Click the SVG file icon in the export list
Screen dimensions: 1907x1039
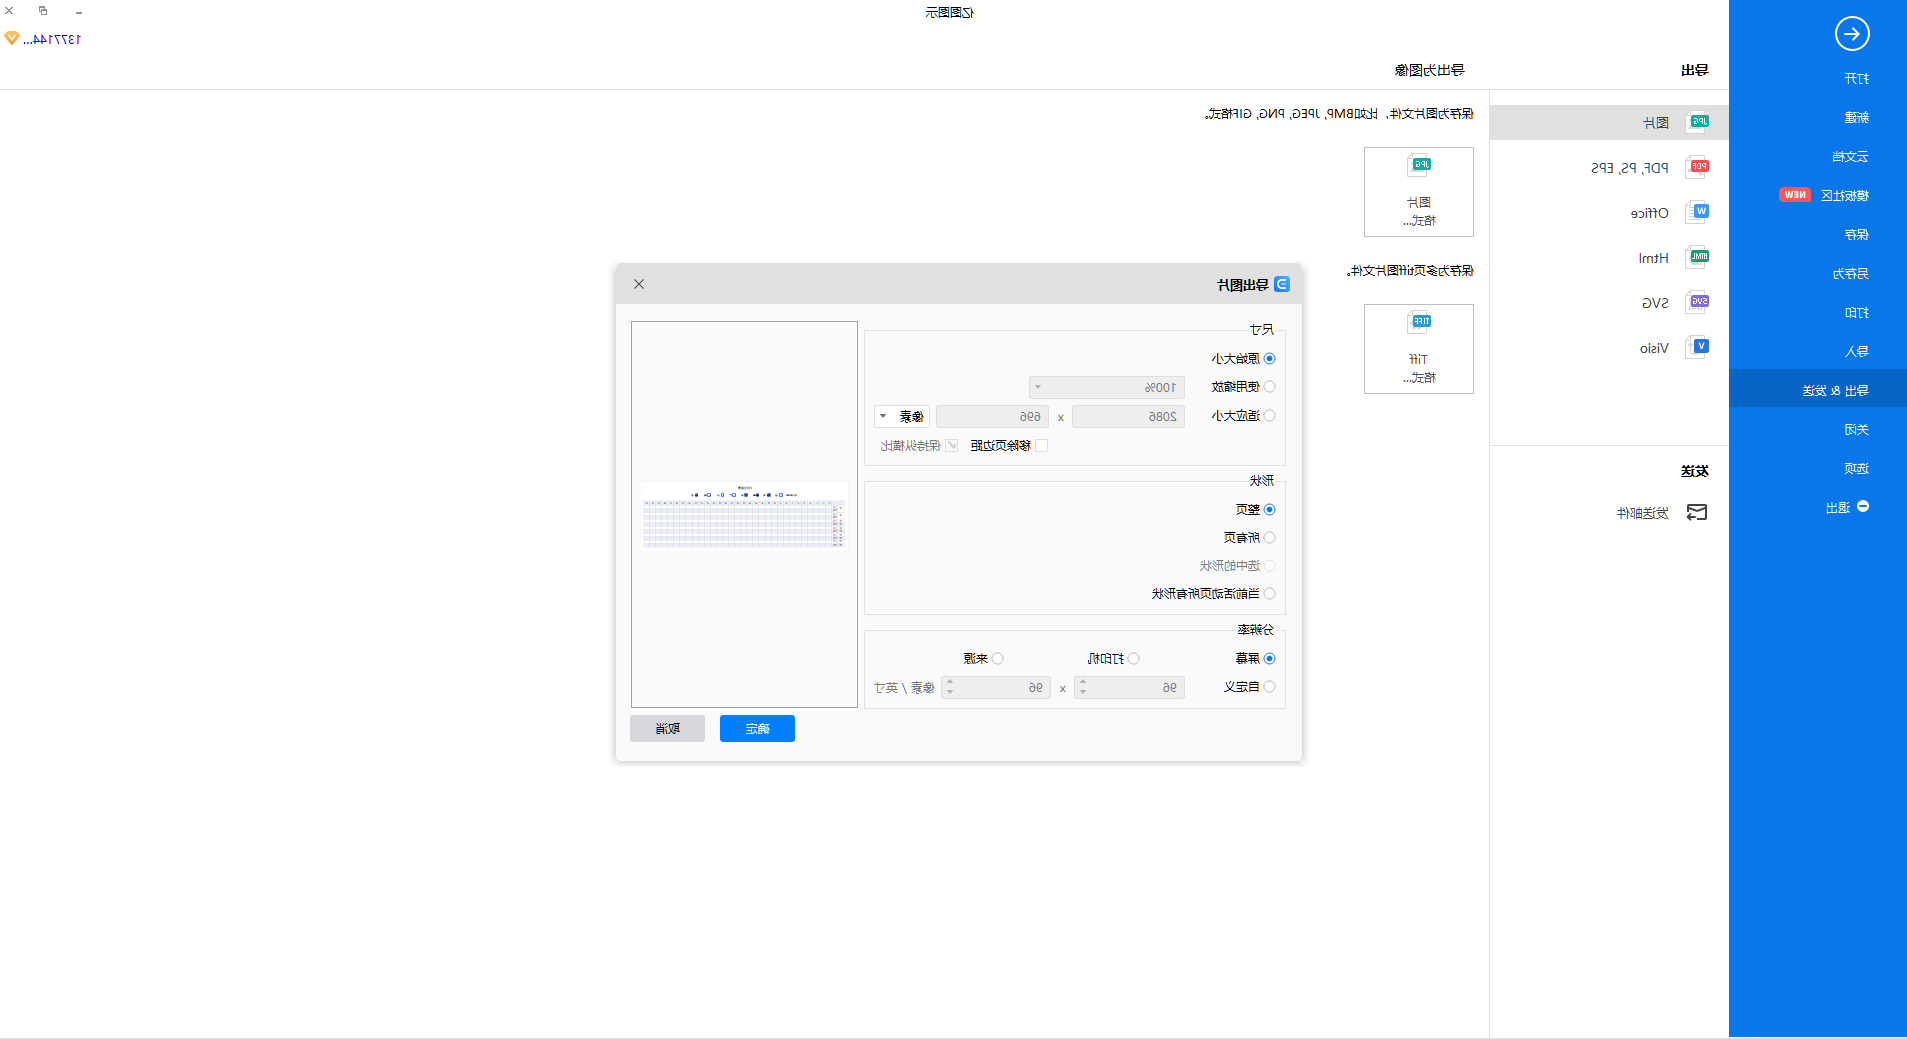(1698, 302)
